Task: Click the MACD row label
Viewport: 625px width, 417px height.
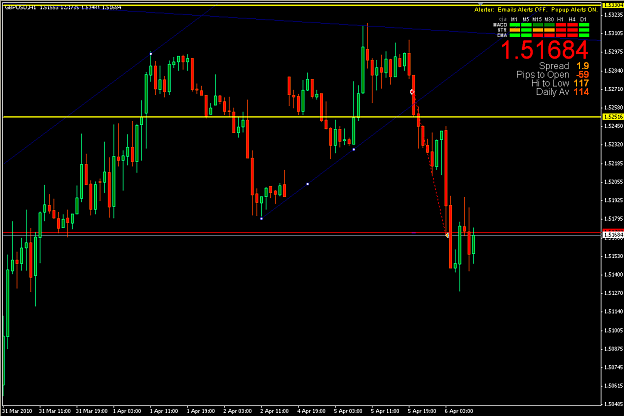Action: point(500,25)
